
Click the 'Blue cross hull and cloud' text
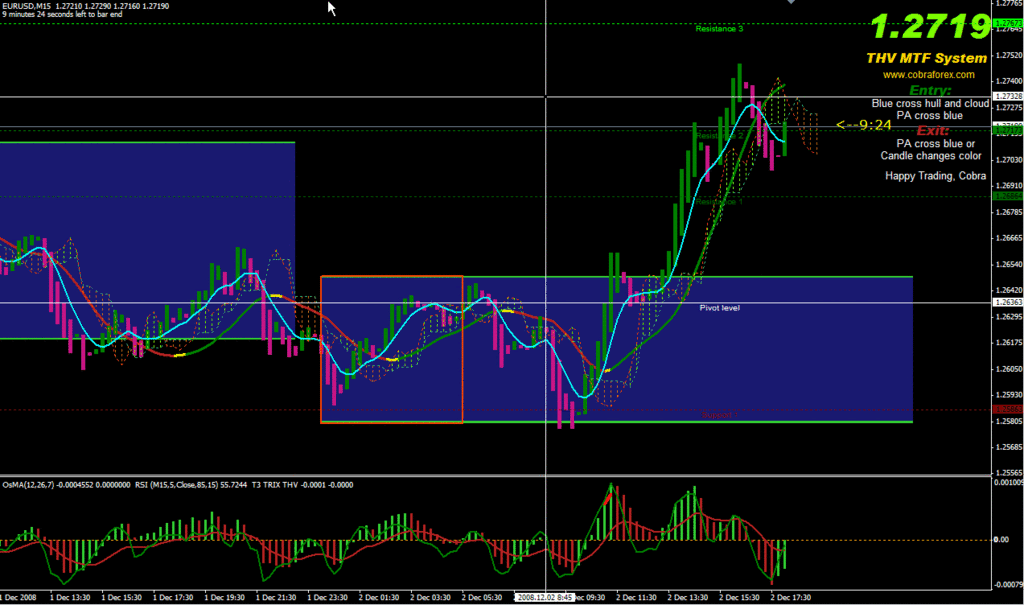pyautogui.click(x=930, y=103)
